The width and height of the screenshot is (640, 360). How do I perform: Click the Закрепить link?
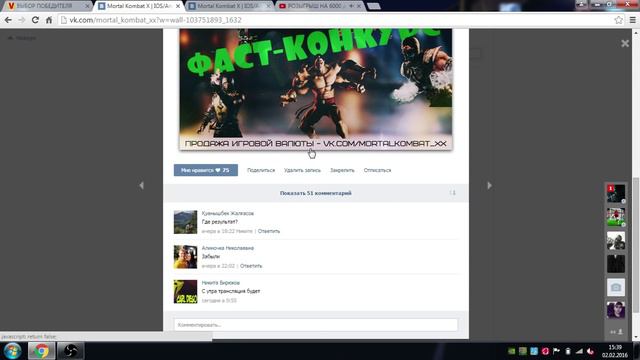(x=342, y=170)
